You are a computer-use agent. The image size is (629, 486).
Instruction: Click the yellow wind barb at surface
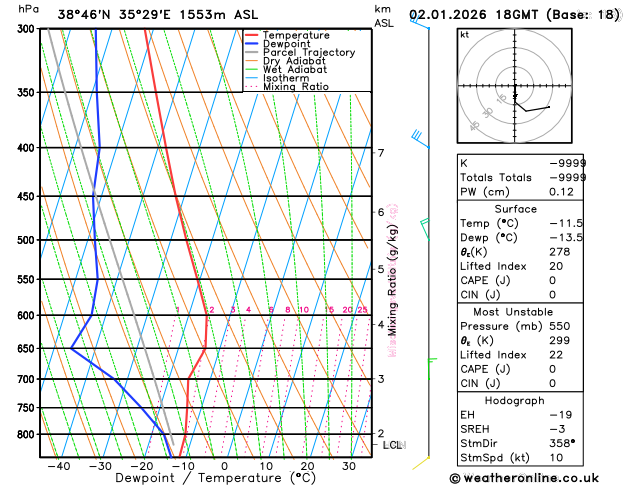tap(421, 463)
